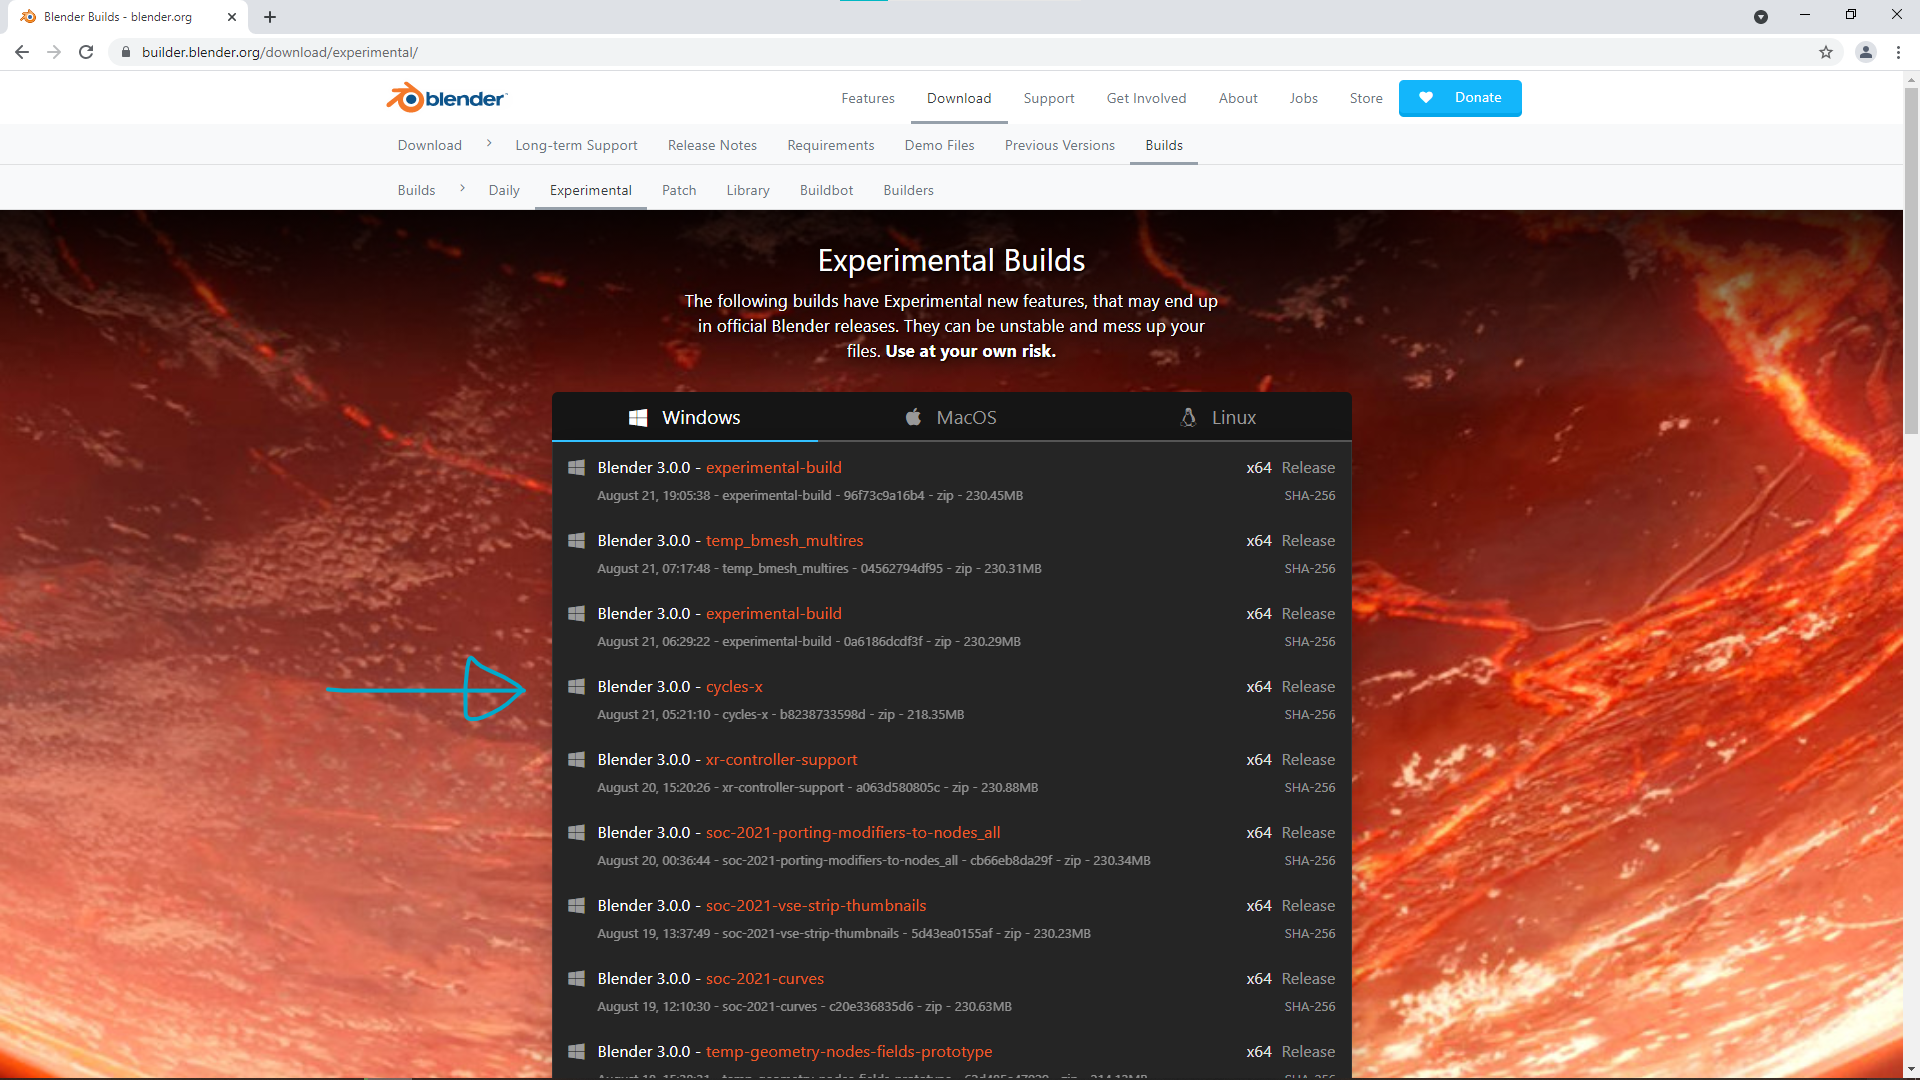Expand the chevron next to Builds breadcrumb

pyautogui.click(x=462, y=187)
